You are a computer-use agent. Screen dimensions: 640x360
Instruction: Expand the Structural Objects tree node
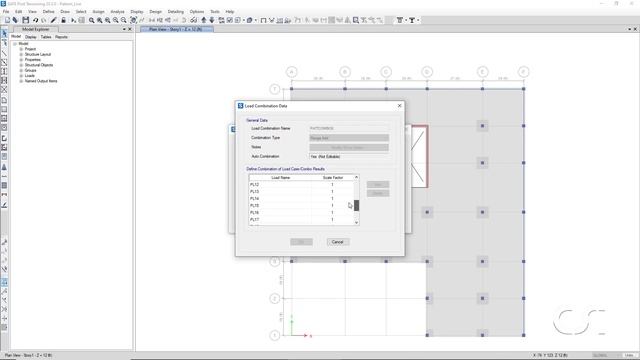tap(21, 65)
